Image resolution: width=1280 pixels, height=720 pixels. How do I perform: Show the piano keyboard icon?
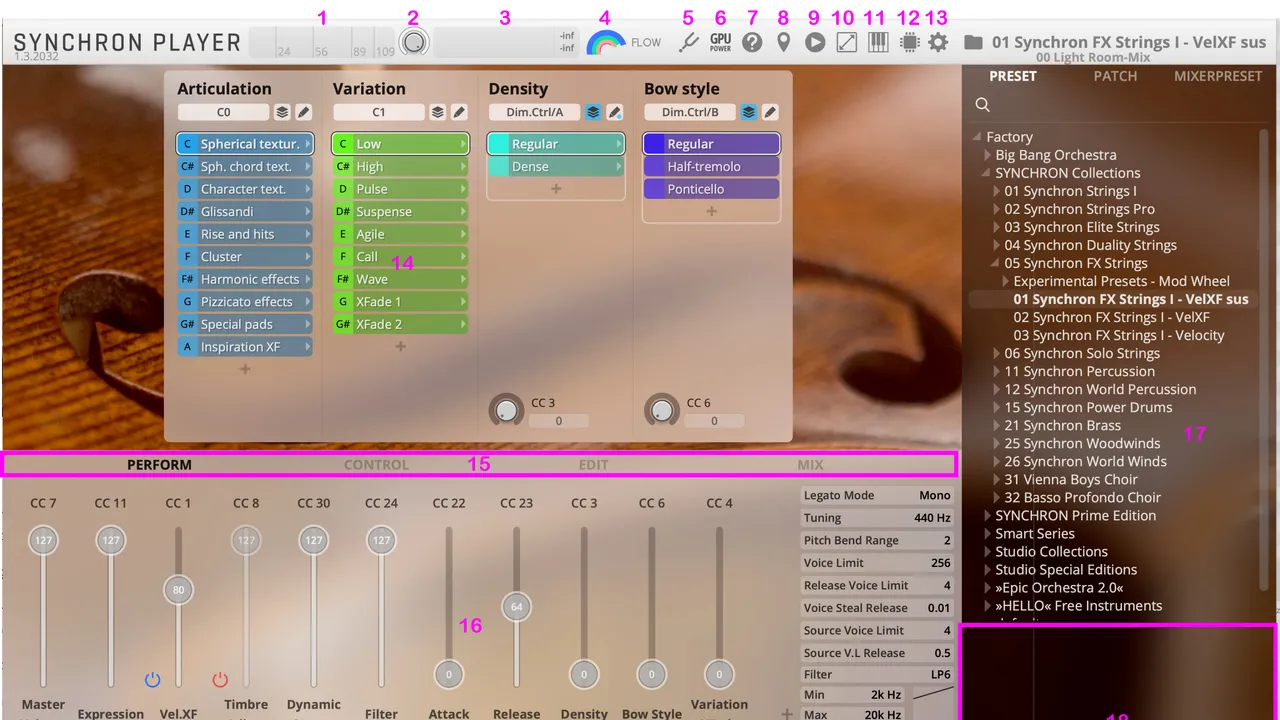pos(877,43)
